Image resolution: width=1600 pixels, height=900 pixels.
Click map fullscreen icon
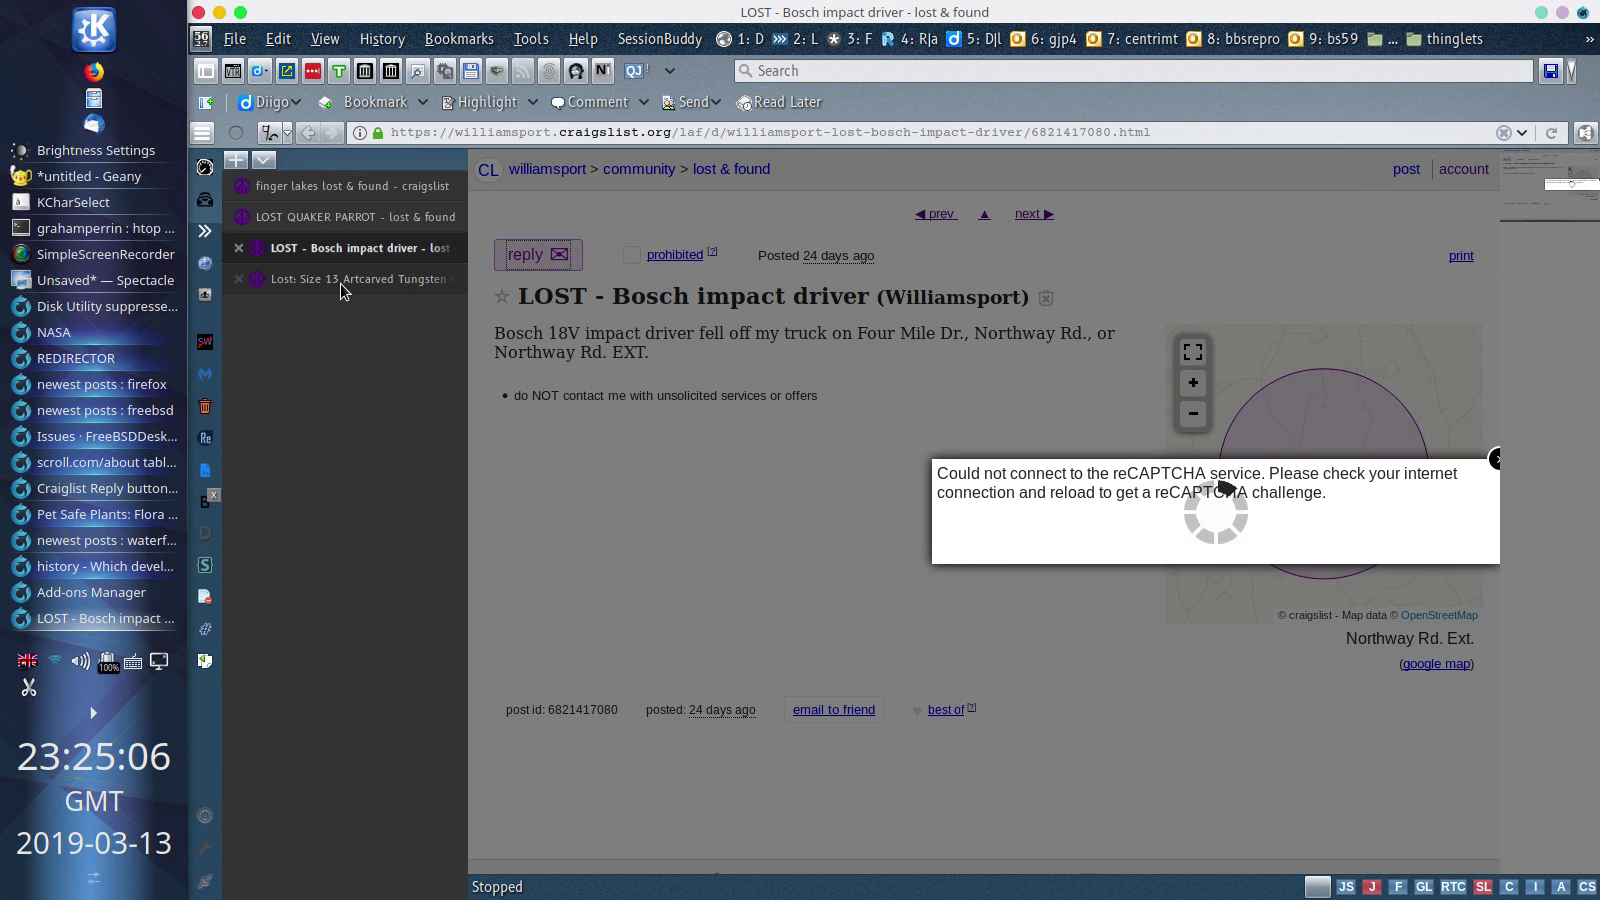(x=1193, y=352)
